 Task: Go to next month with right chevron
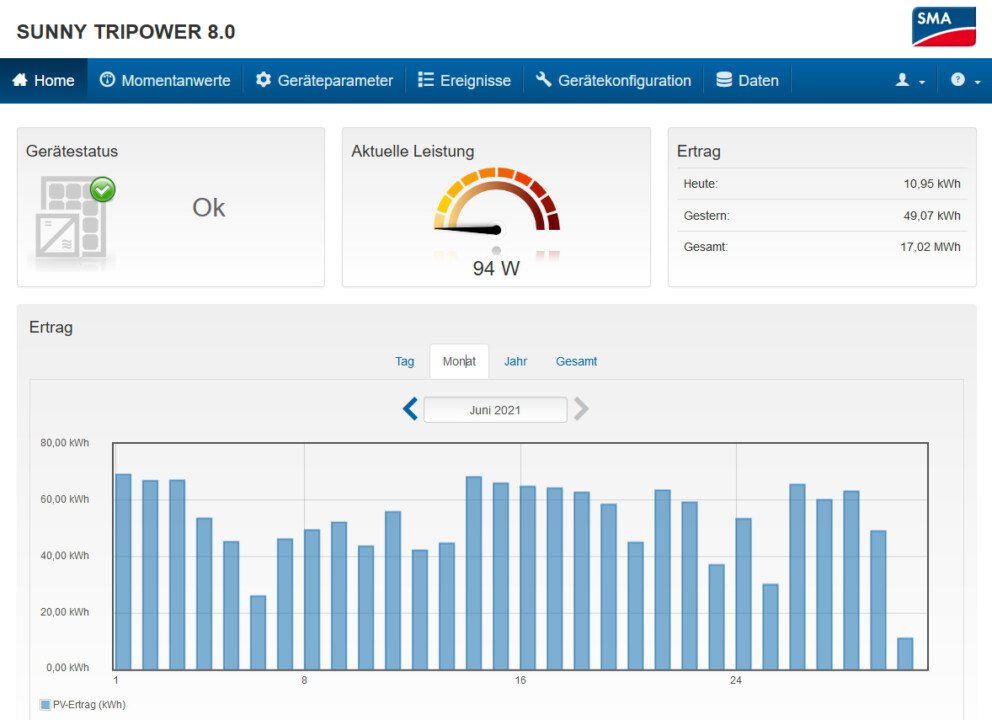(581, 409)
